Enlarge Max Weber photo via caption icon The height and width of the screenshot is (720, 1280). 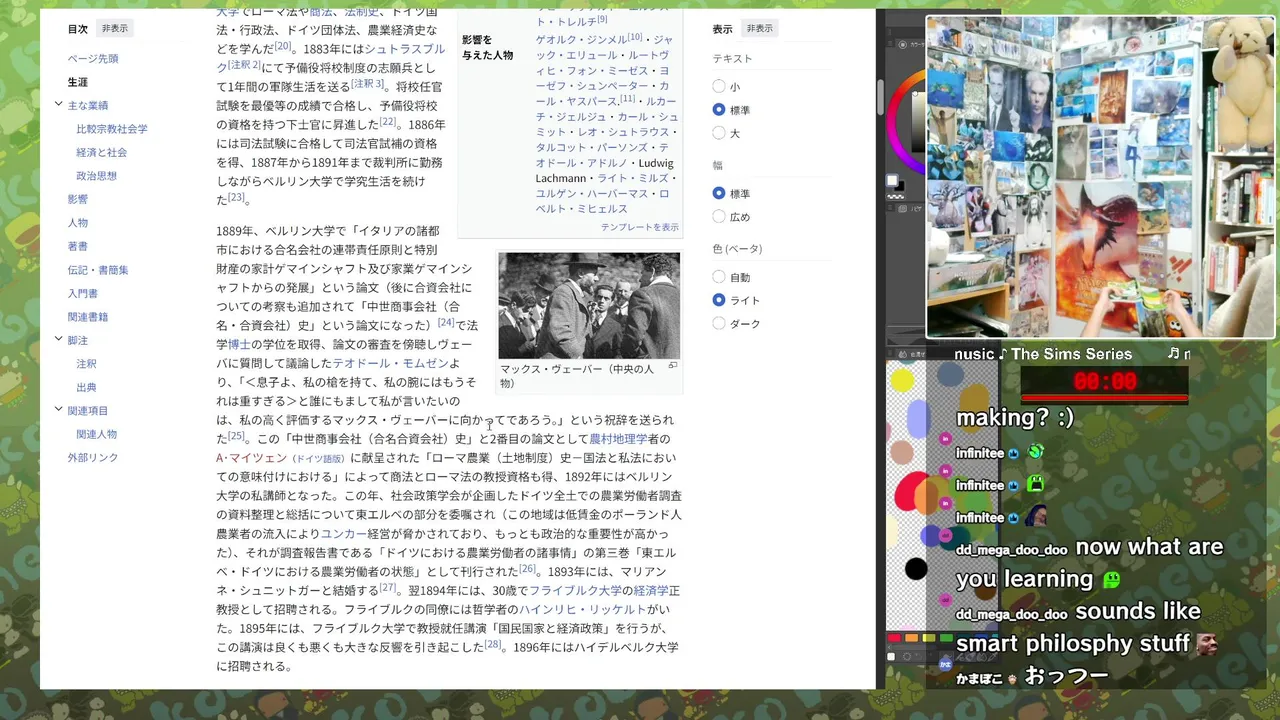(x=673, y=366)
